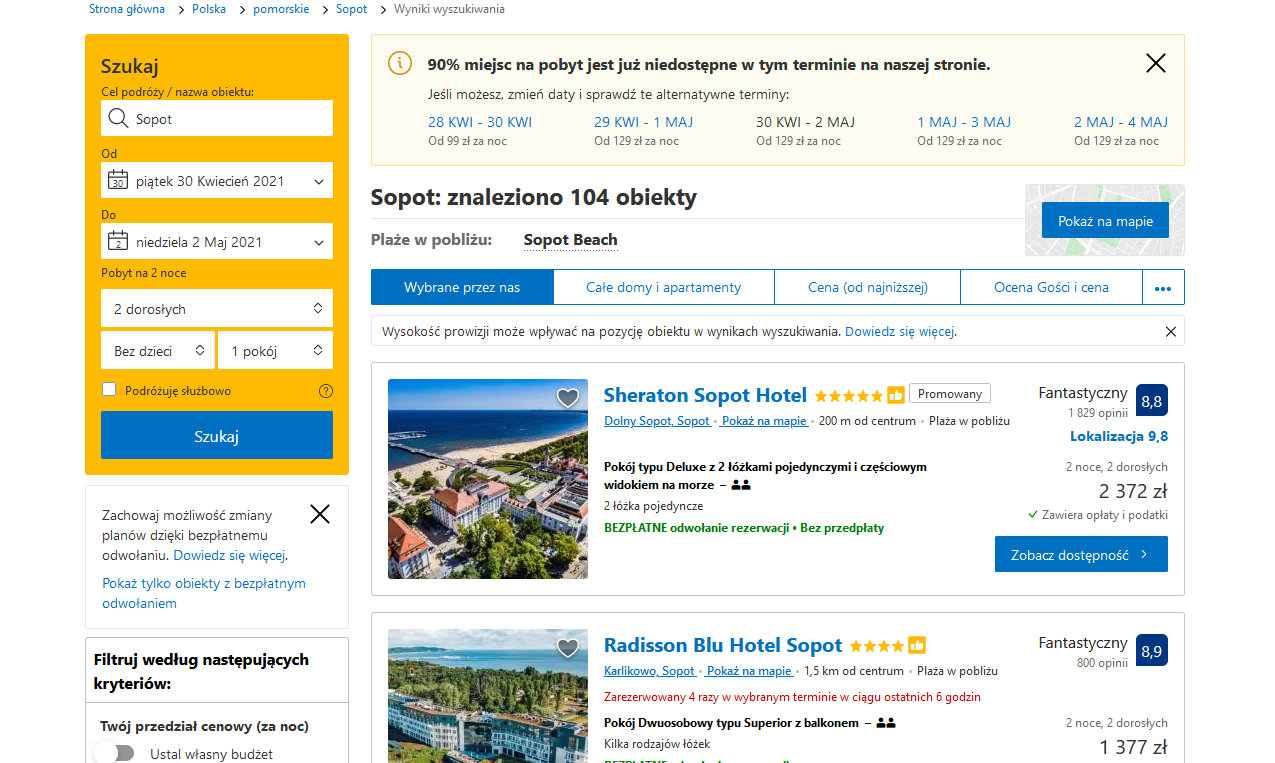The width and height of the screenshot is (1275, 763).
Task: Dismiss the commission notice with X
Action: [x=1170, y=331]
